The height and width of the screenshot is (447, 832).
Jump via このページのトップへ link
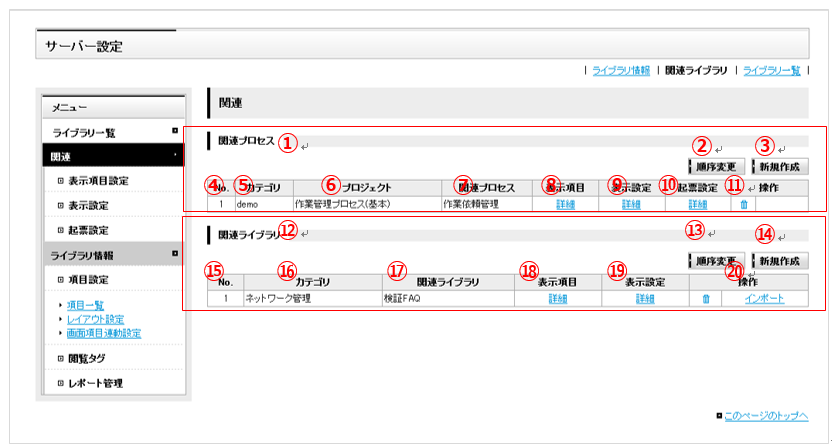pyautogui.click(x=766, y=416)
